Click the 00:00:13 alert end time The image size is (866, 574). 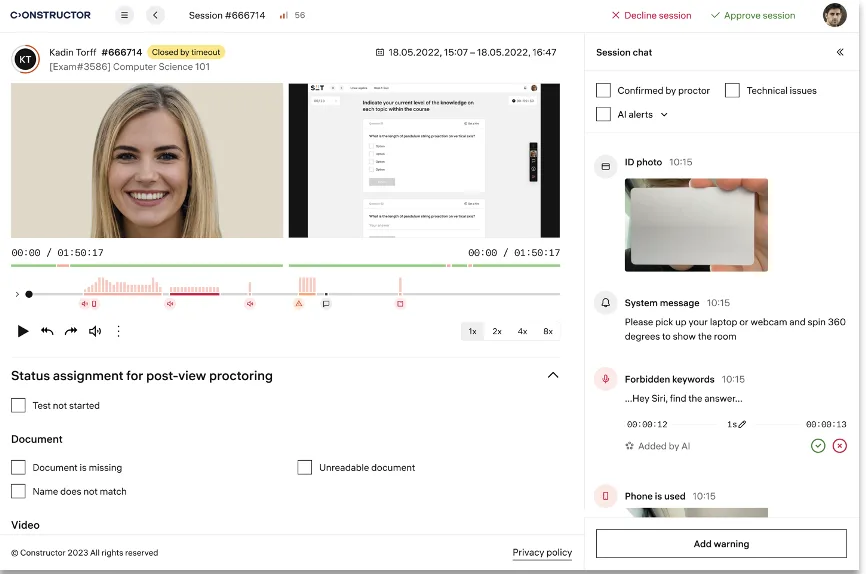[826, 424]
